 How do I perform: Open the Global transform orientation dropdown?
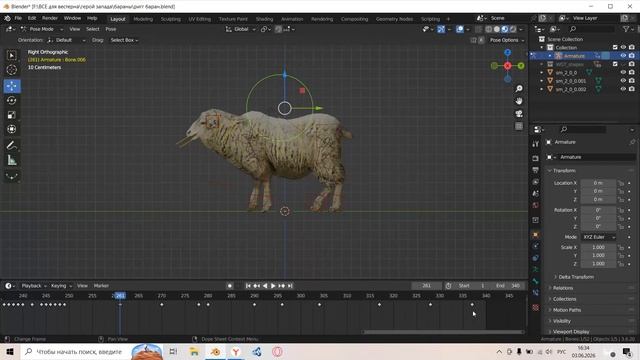pyautogui.click(x=240, y=29)
